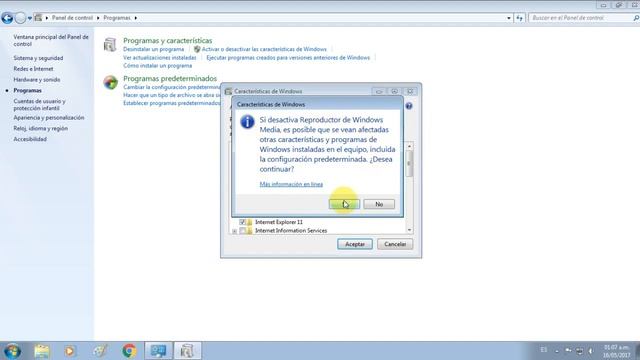Click the Back navigation arrow
This screenshot has width=640, height=360.
point(7,18)
